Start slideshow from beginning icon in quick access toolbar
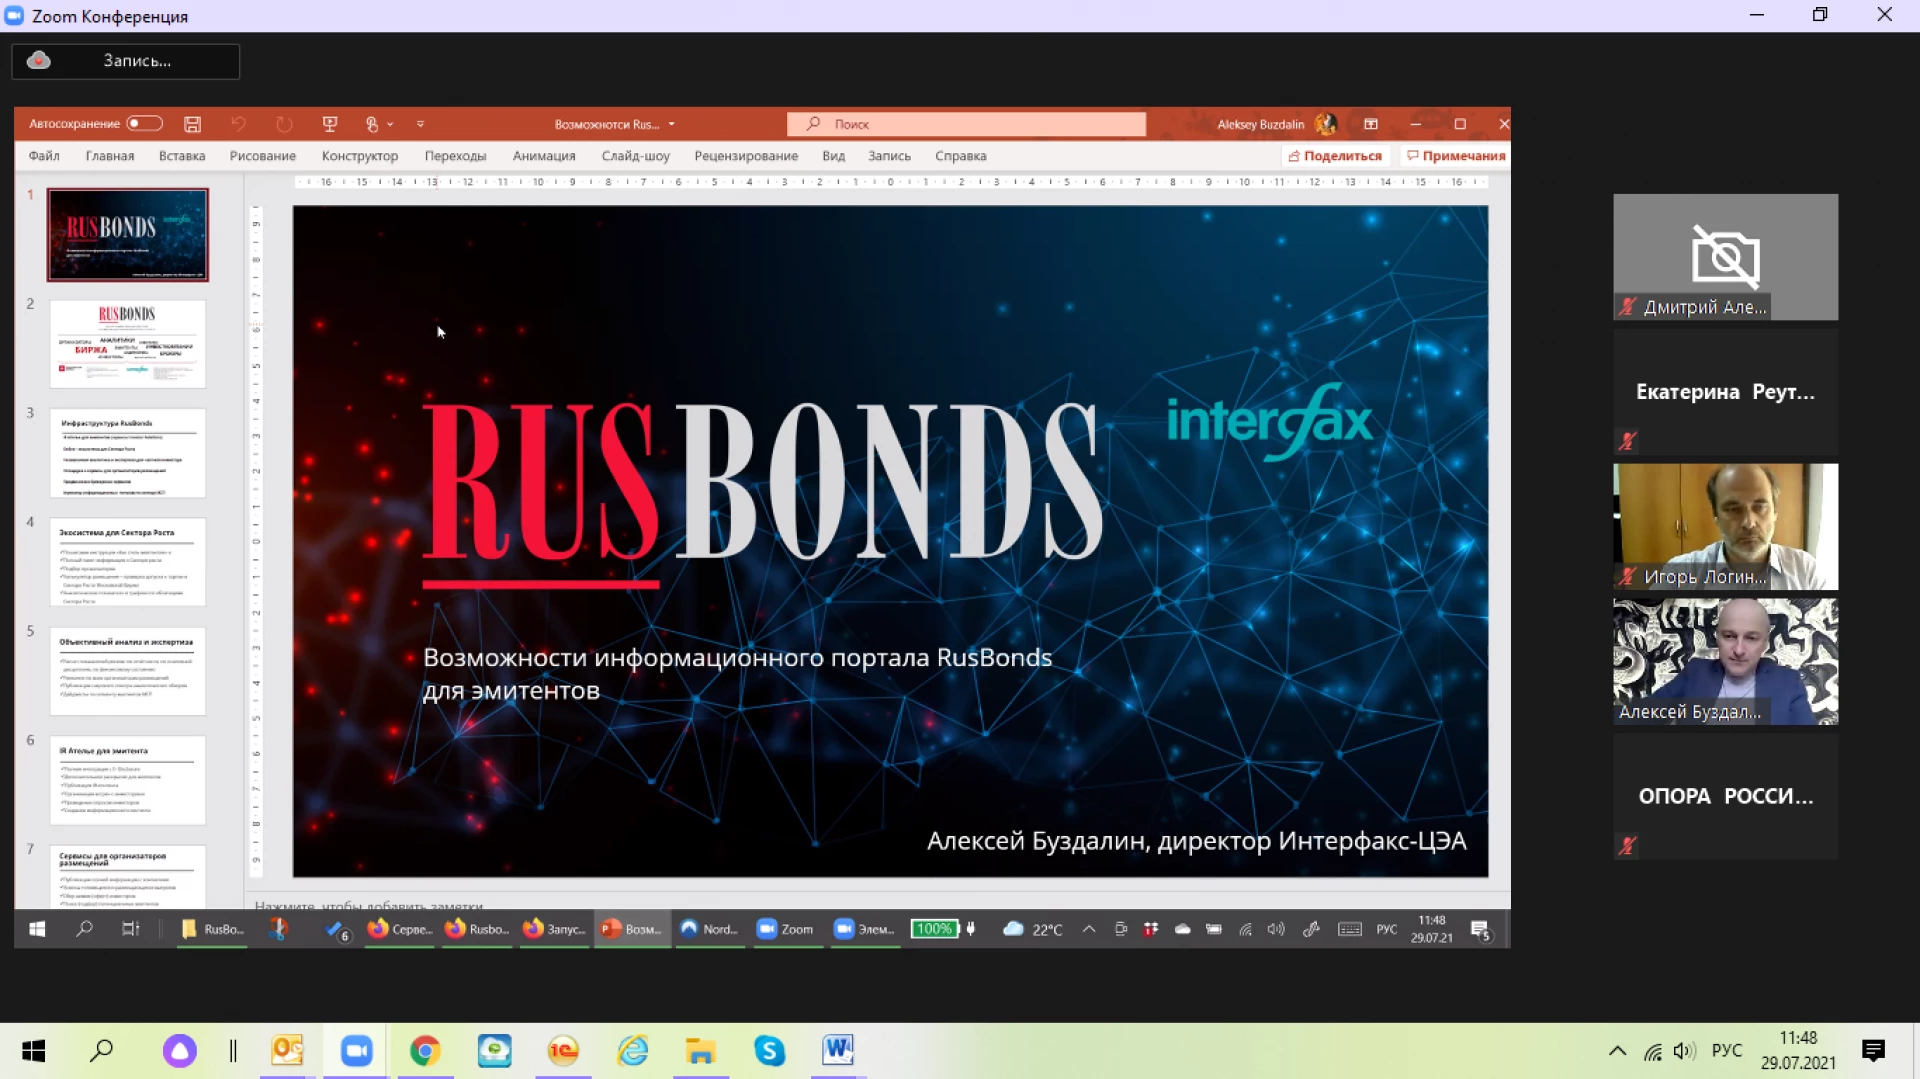Viewport: 1920px width, 1079px height. tap(330, 124)
